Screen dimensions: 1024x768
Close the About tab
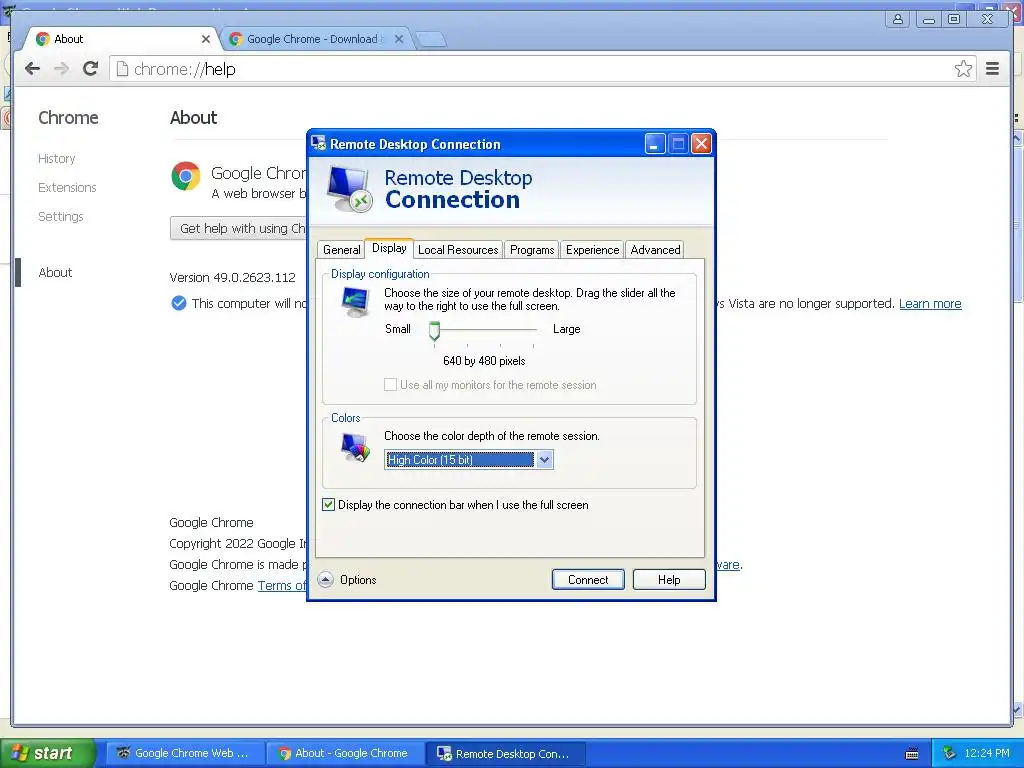point(206,39)
